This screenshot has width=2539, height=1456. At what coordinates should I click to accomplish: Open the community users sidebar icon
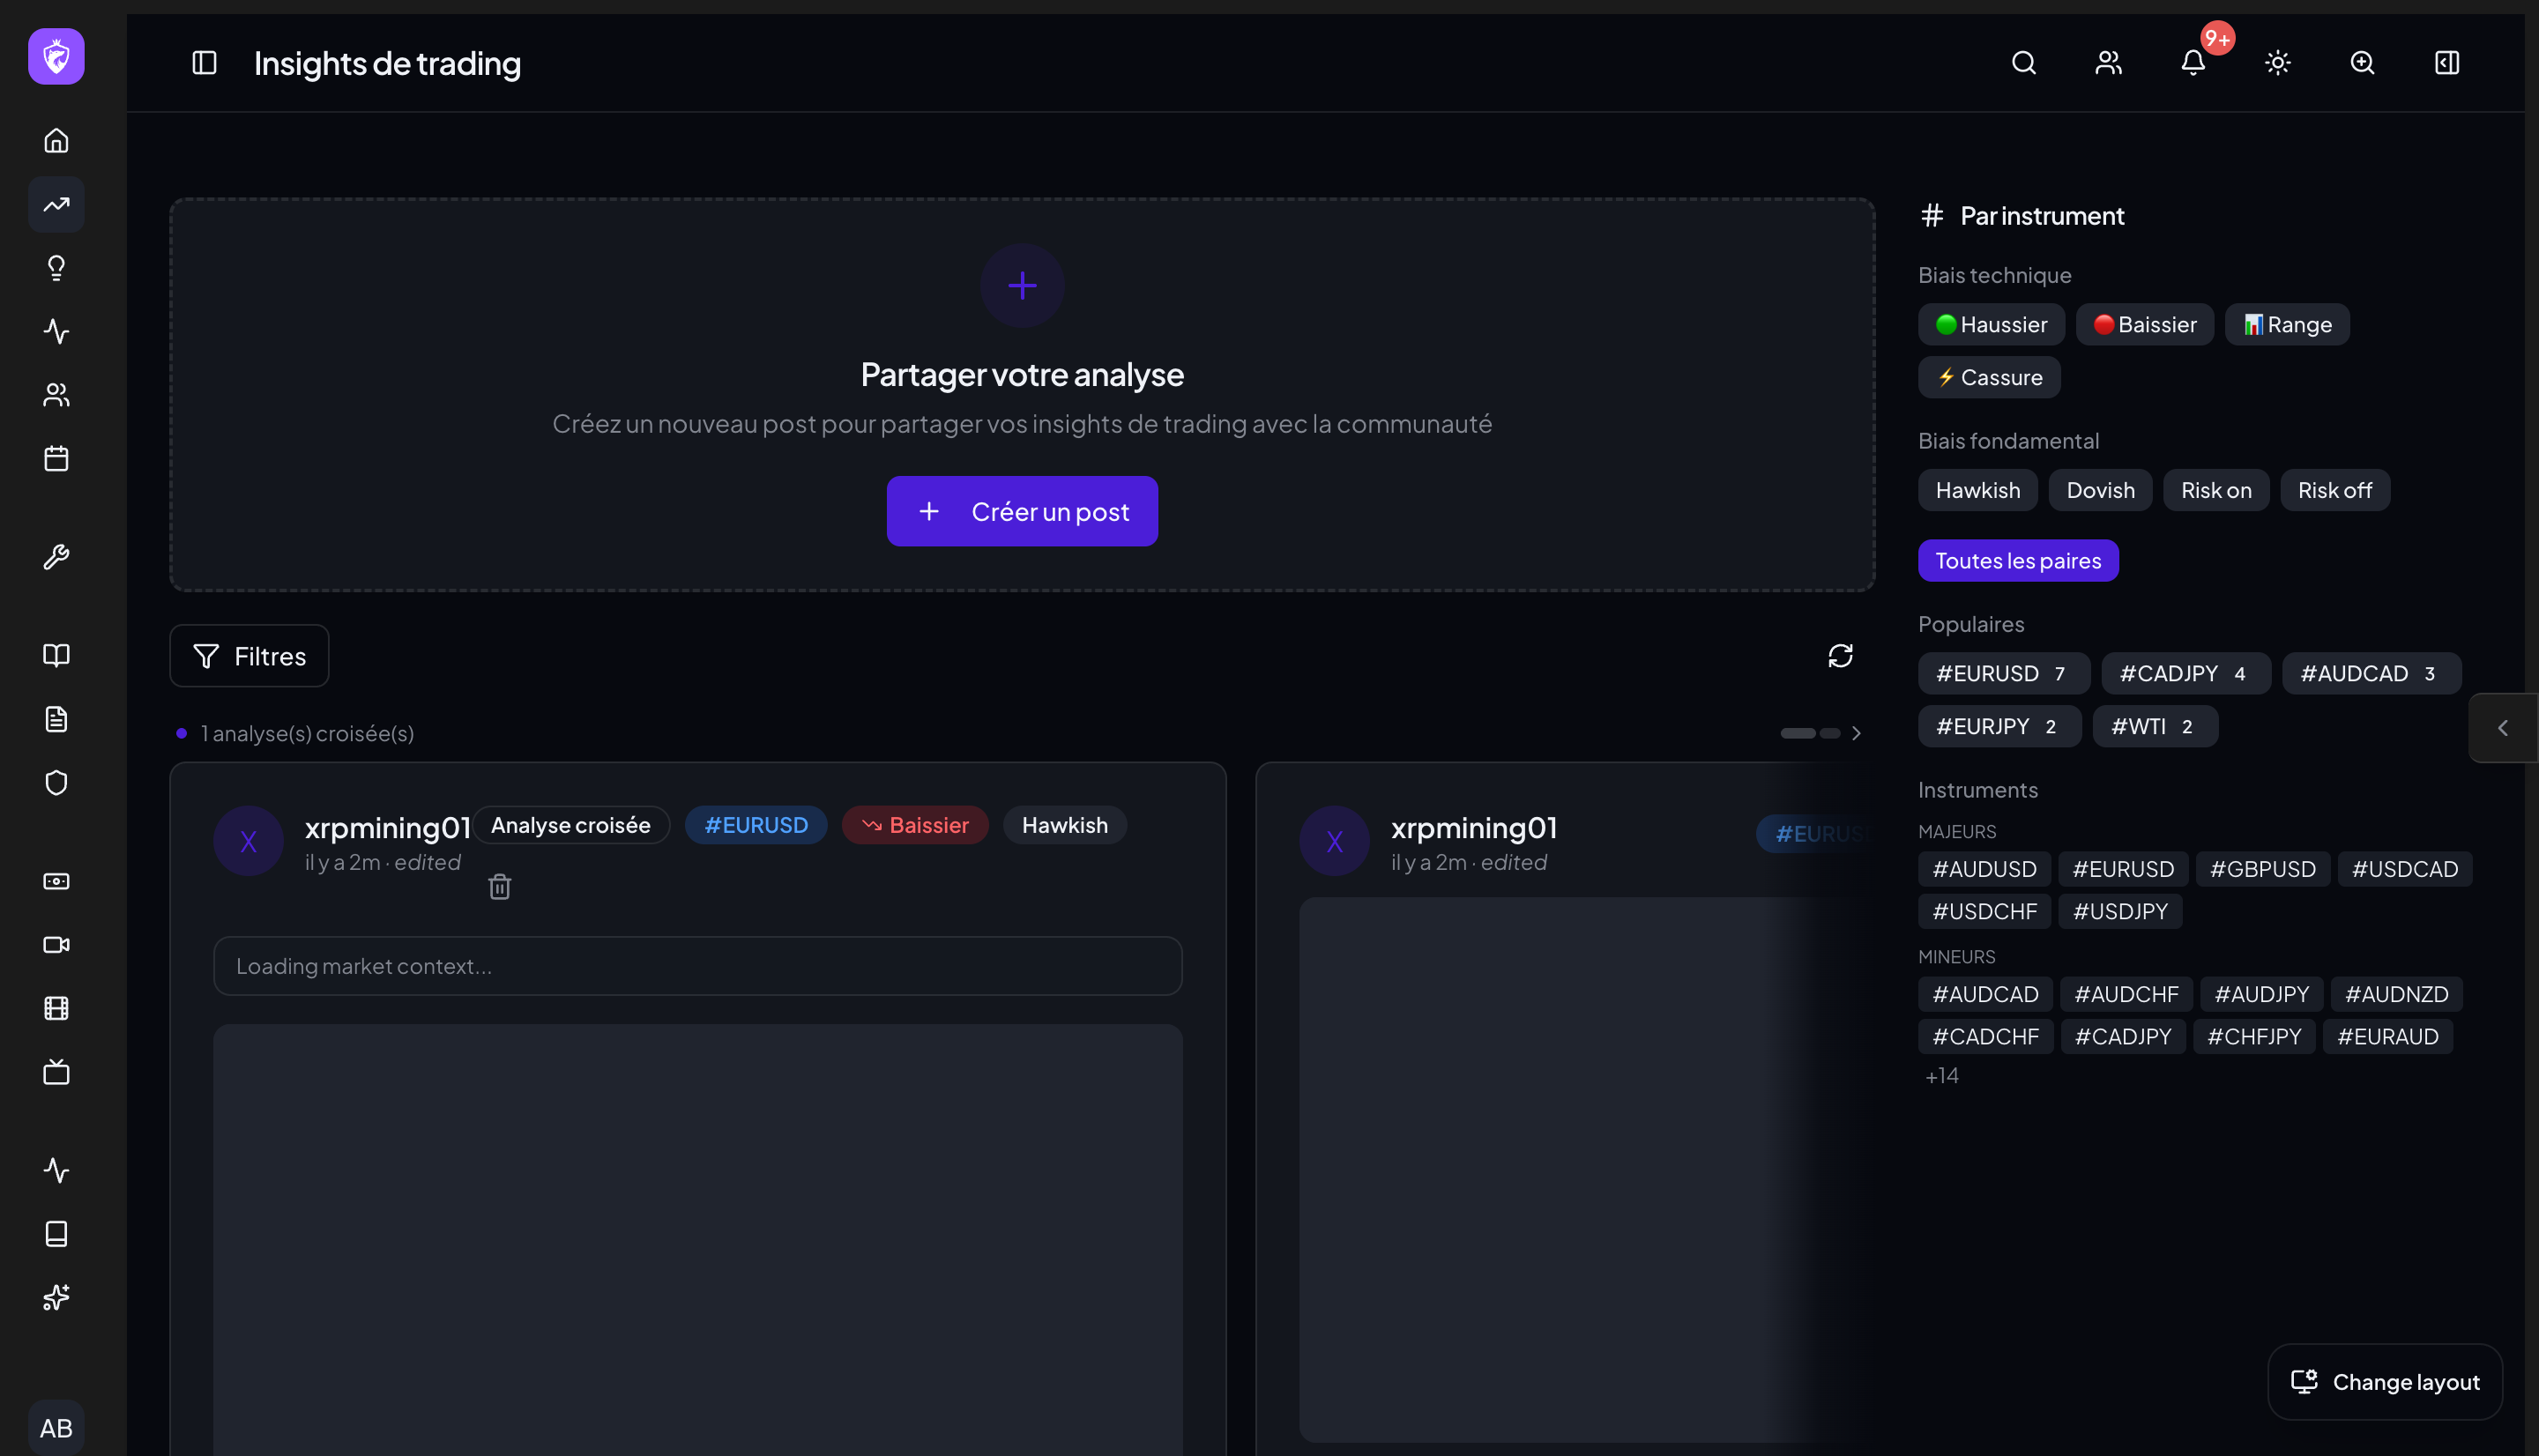(56, 395)
